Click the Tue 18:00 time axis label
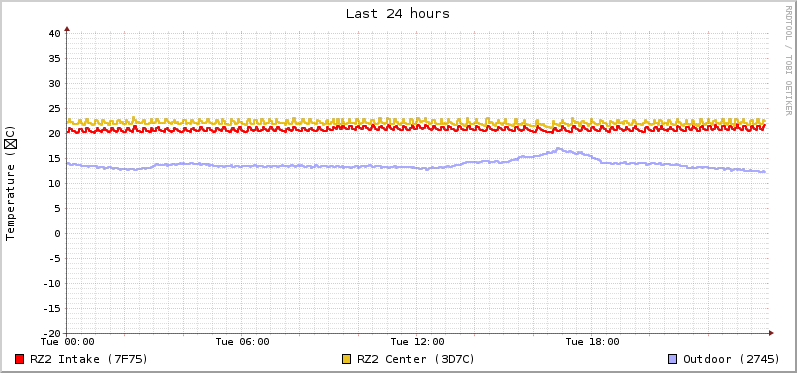Image resolution: width=797 pixels, height=373 pixels. tap(592, 342)
